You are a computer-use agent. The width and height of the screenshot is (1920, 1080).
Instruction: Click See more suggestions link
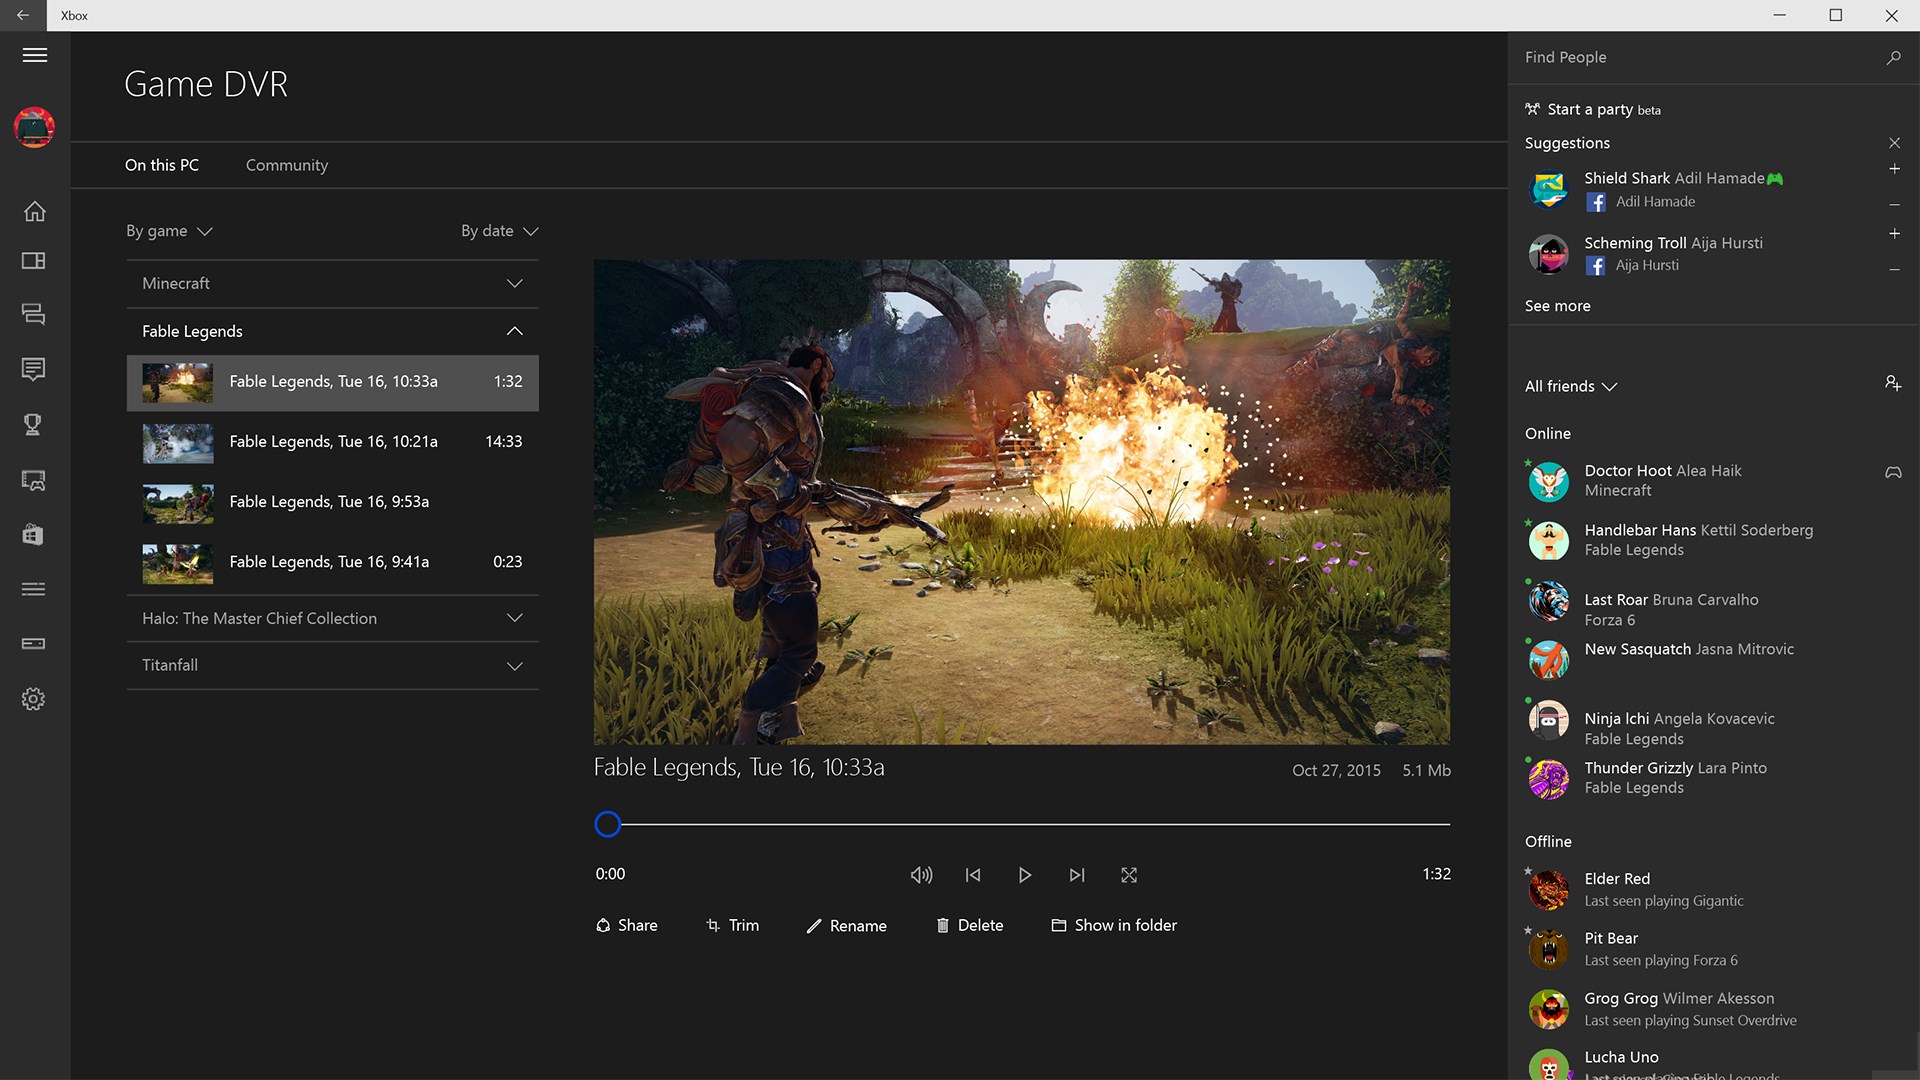[x=1557, y=306]
